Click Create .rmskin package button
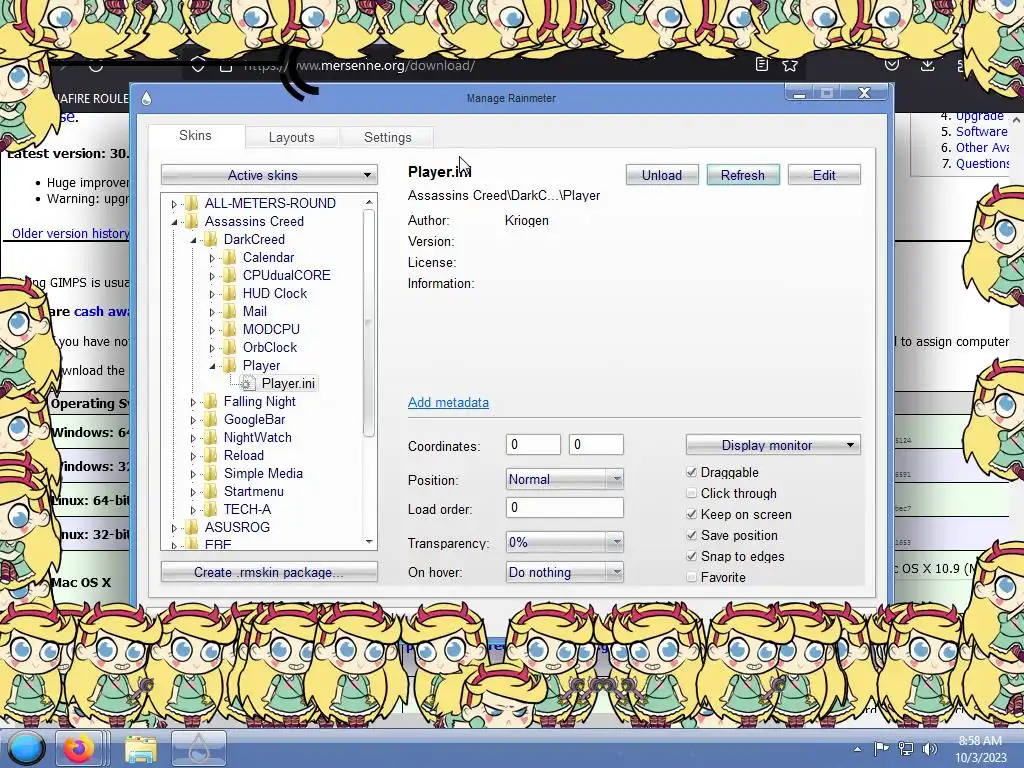Viewport: 1024px width, 768px height. click(269, 572)
